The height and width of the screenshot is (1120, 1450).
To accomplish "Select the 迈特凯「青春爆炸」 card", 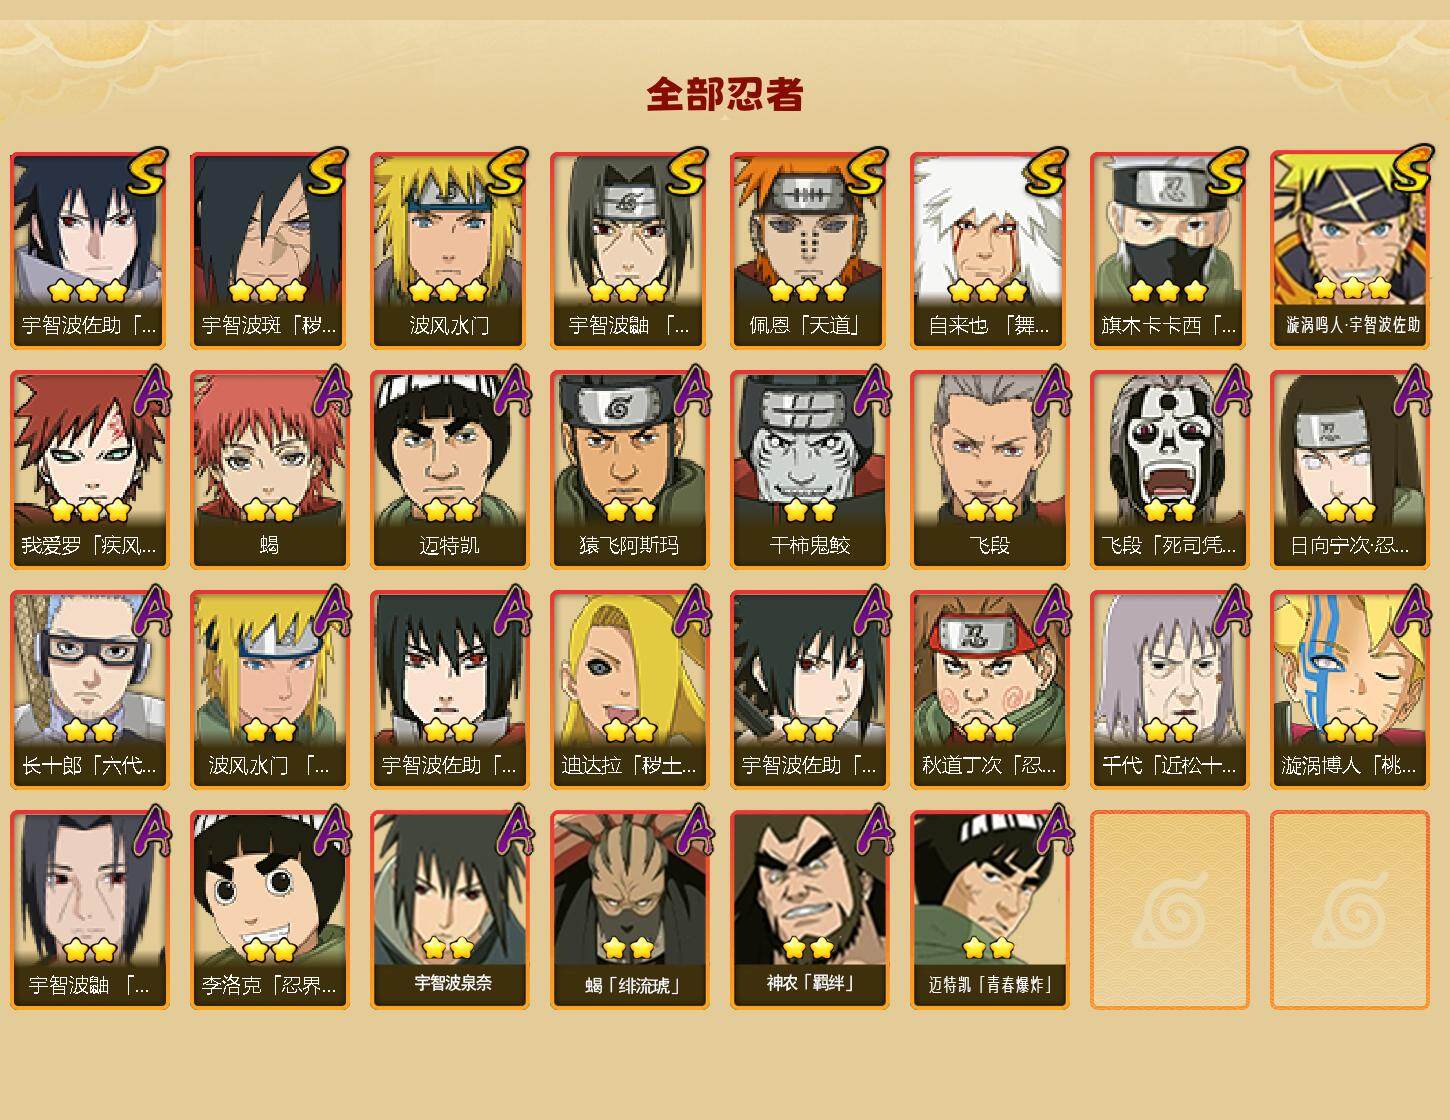I will pos(989,910).
